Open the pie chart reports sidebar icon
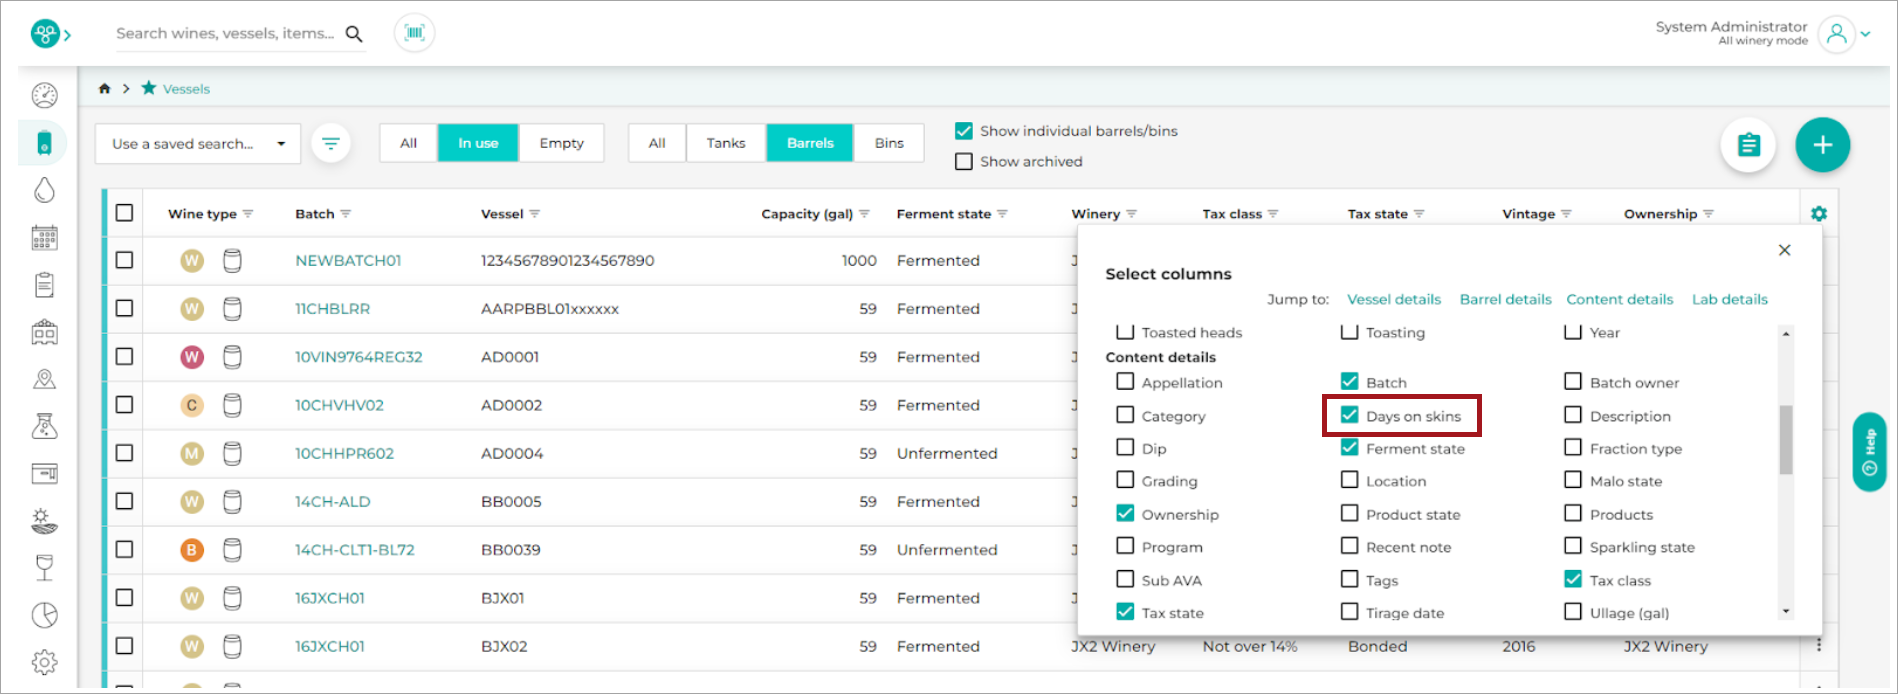Screen dimensions: 1898x694 coord(44,615)
